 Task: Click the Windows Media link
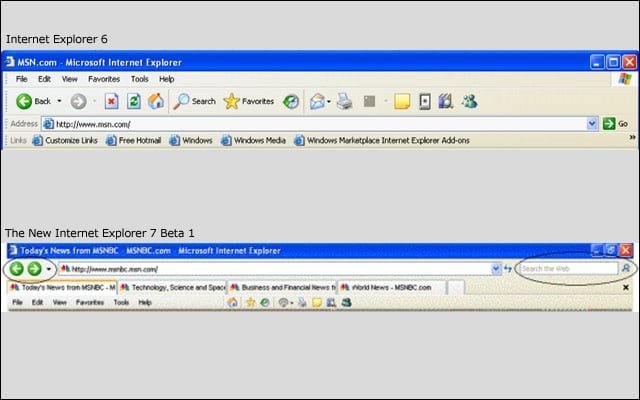pyautogui.click(x=253, y=140)
